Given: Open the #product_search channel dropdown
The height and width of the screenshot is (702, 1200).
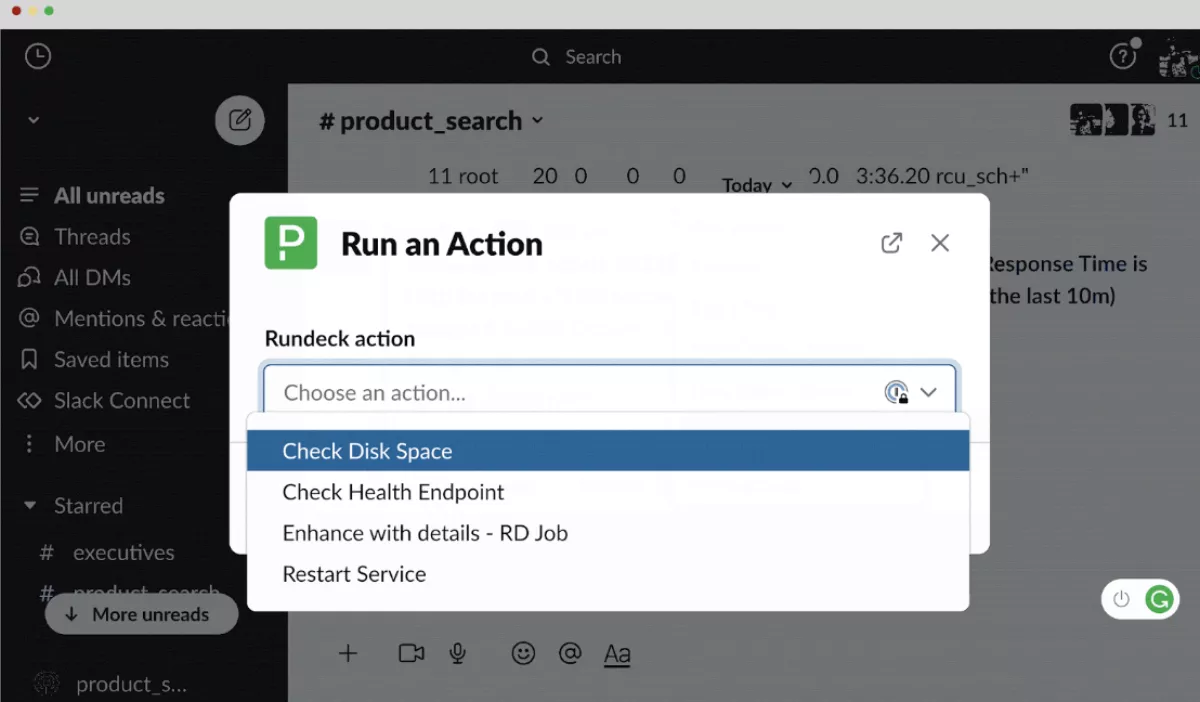Looking at the screenshot, I should (x=431, y=121).
